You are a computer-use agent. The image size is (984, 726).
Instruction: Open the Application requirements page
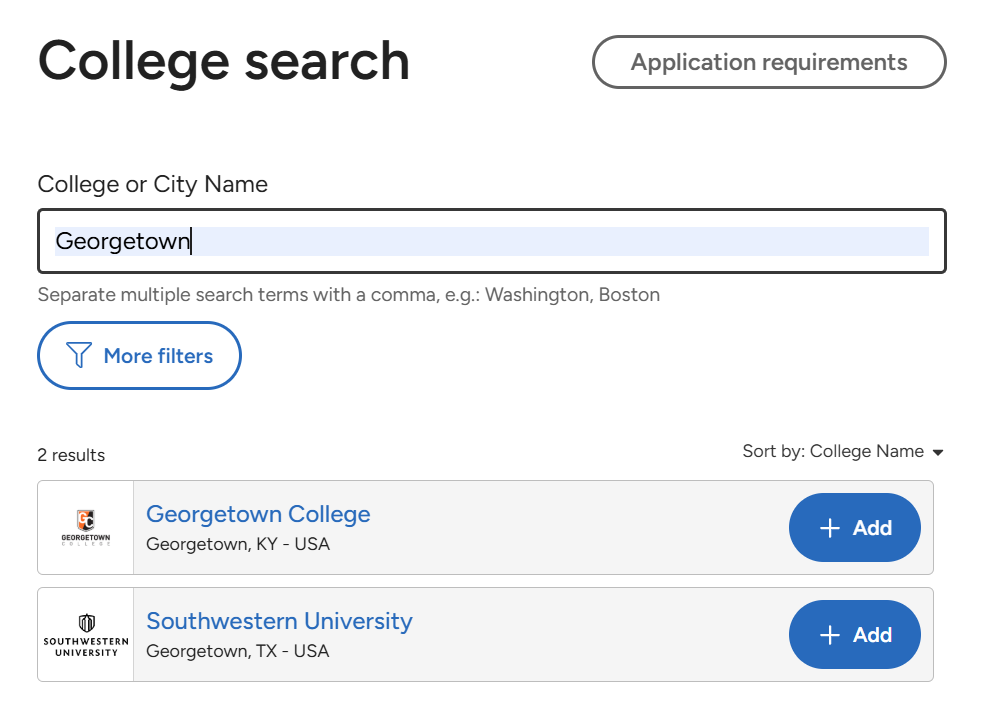click(x=769, y=62)
